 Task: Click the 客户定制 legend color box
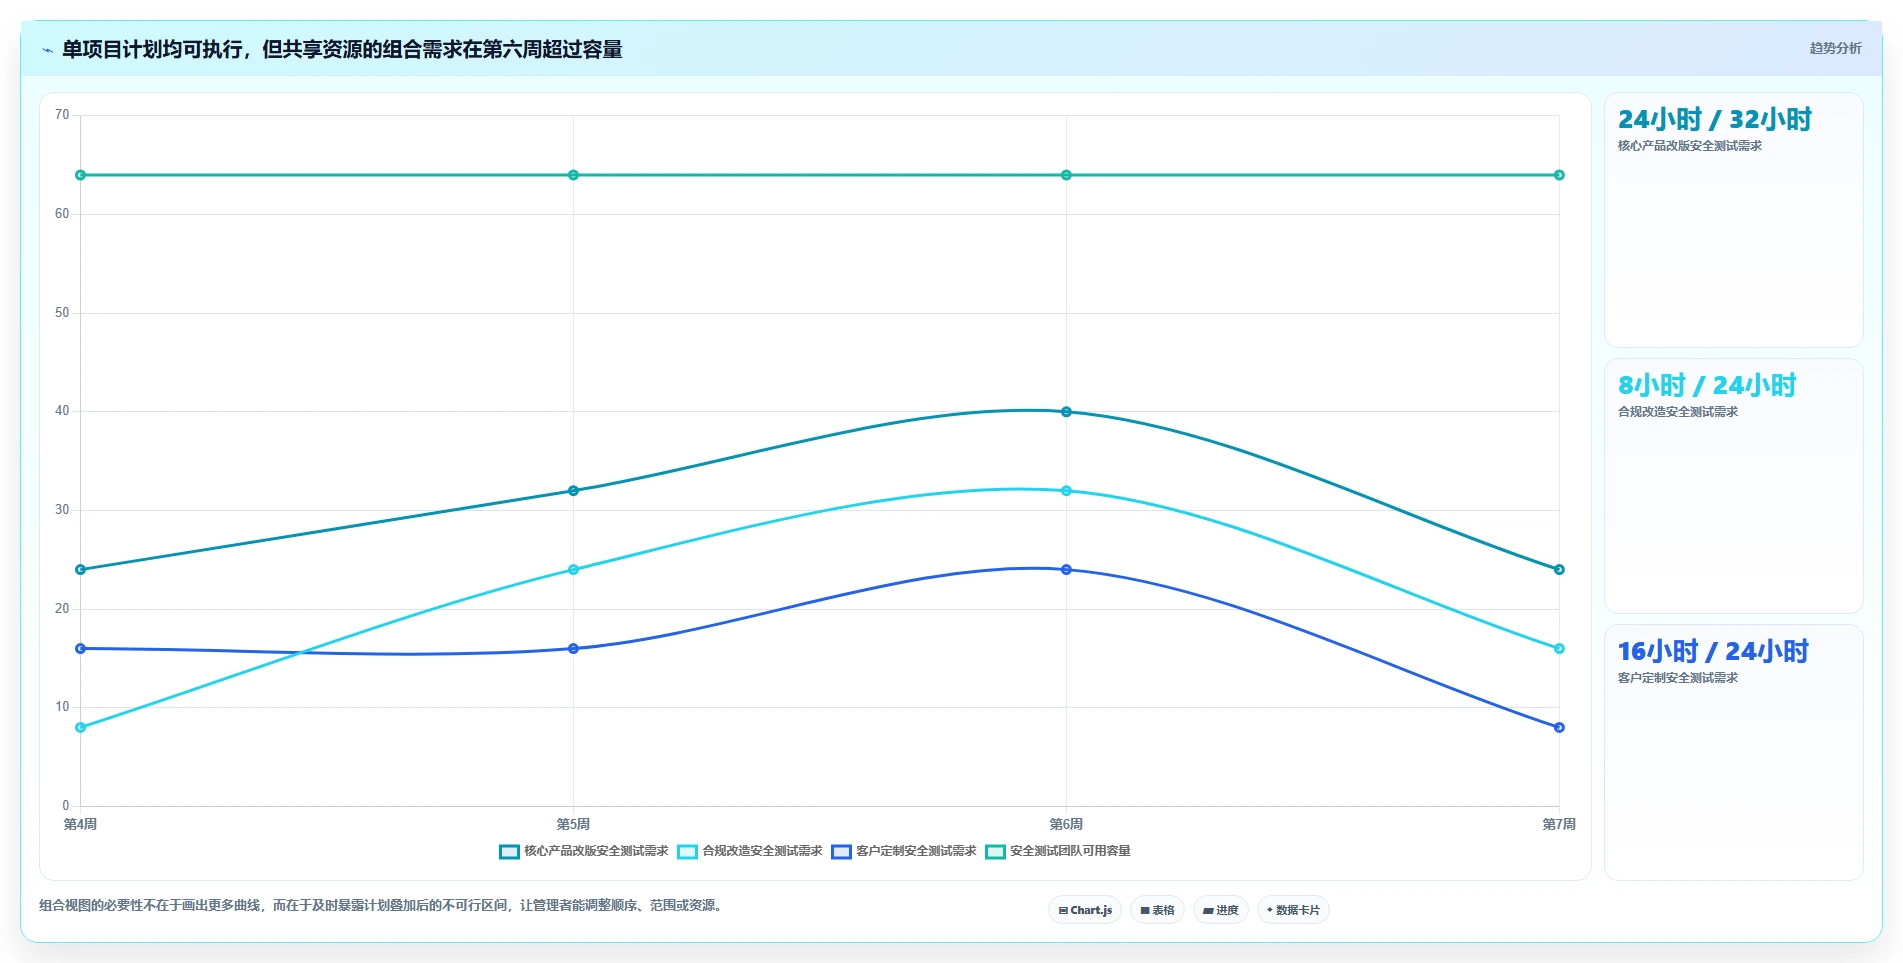pyautogui.click(x=841, y=852)
